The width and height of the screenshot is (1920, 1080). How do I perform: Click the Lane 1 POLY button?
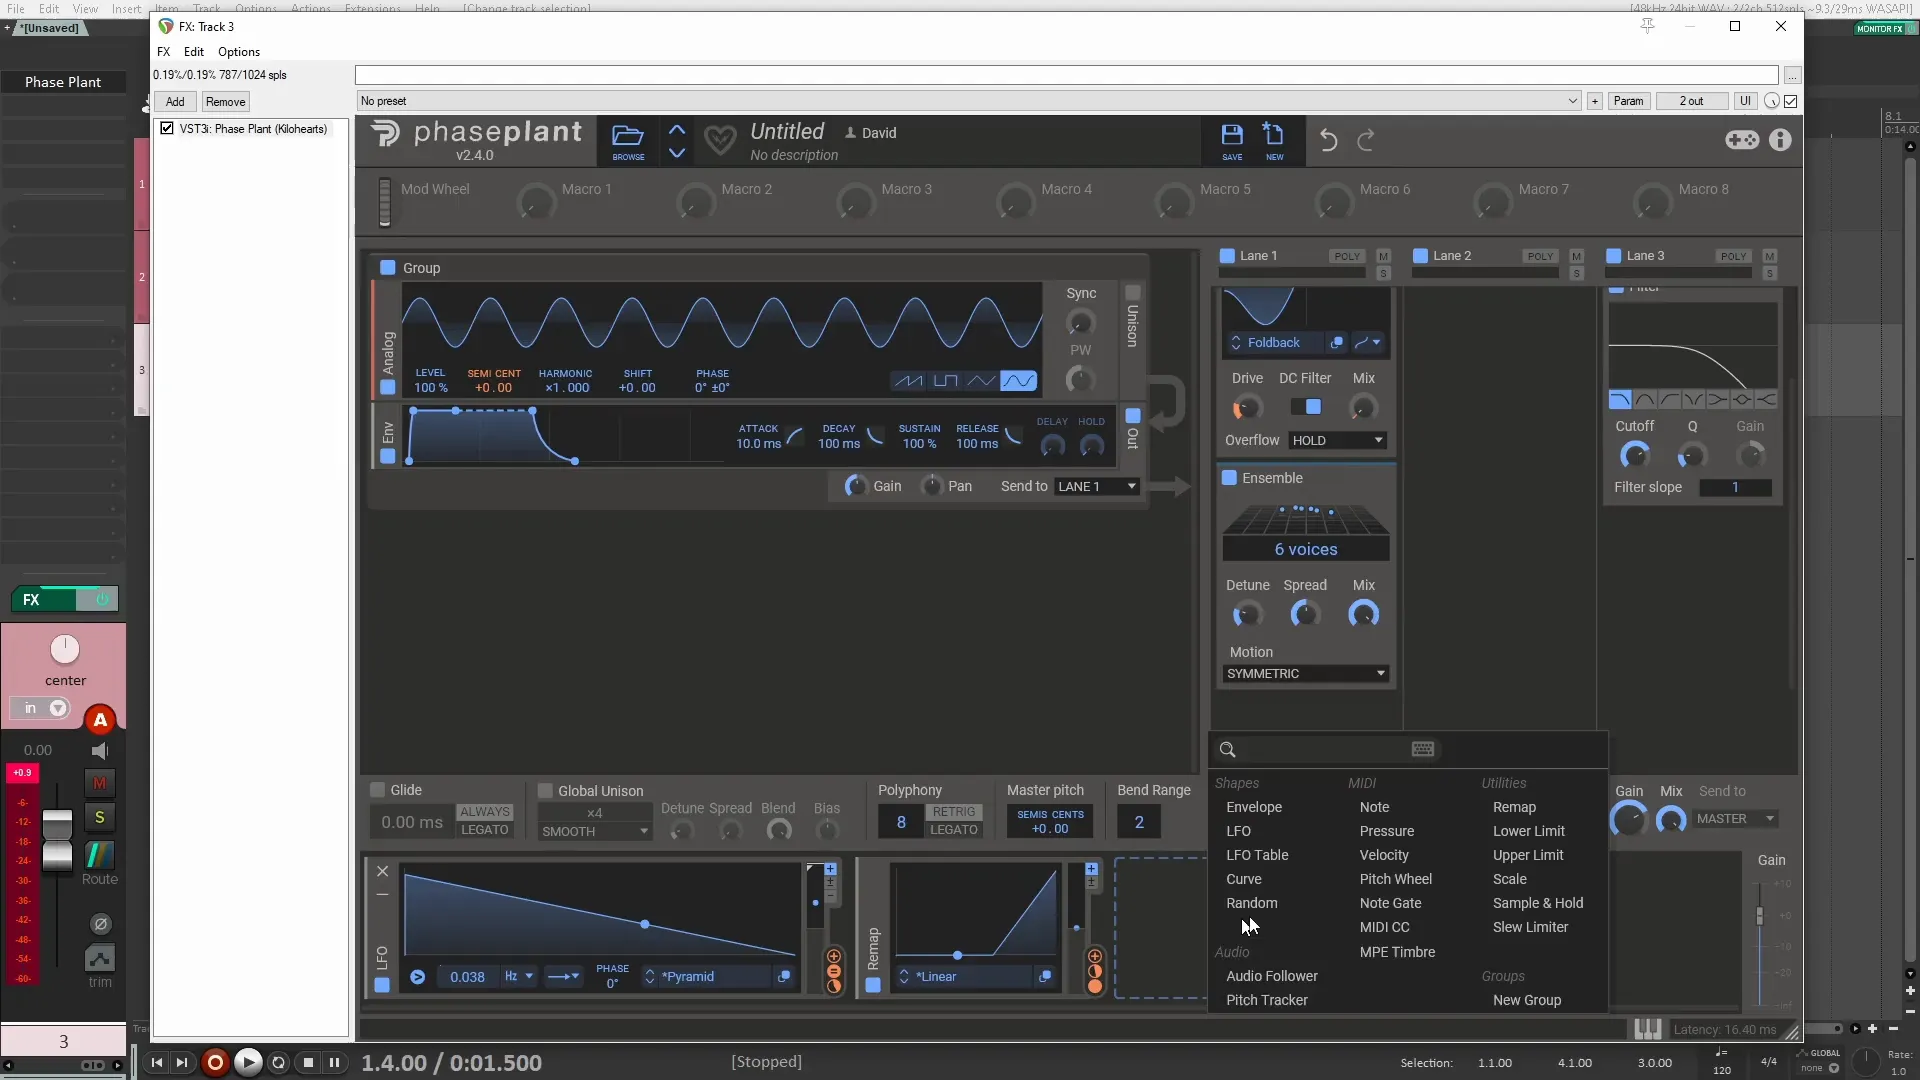click(x=1347, y=257)
